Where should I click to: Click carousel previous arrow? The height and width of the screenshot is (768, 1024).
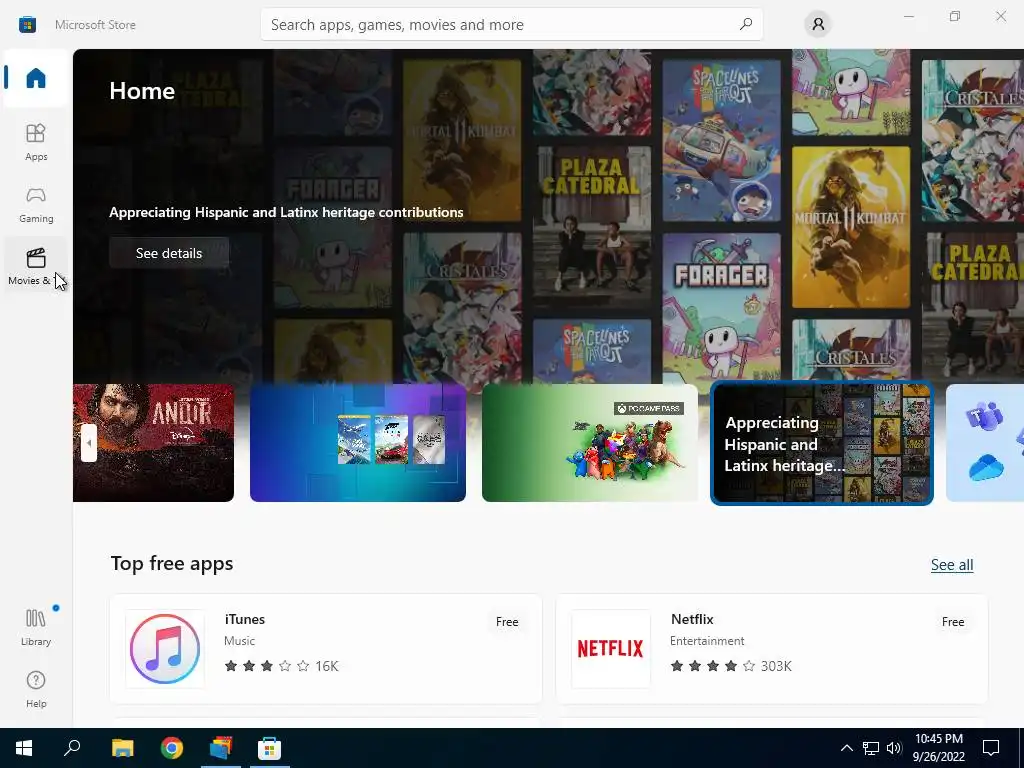[x=89, y=443]
